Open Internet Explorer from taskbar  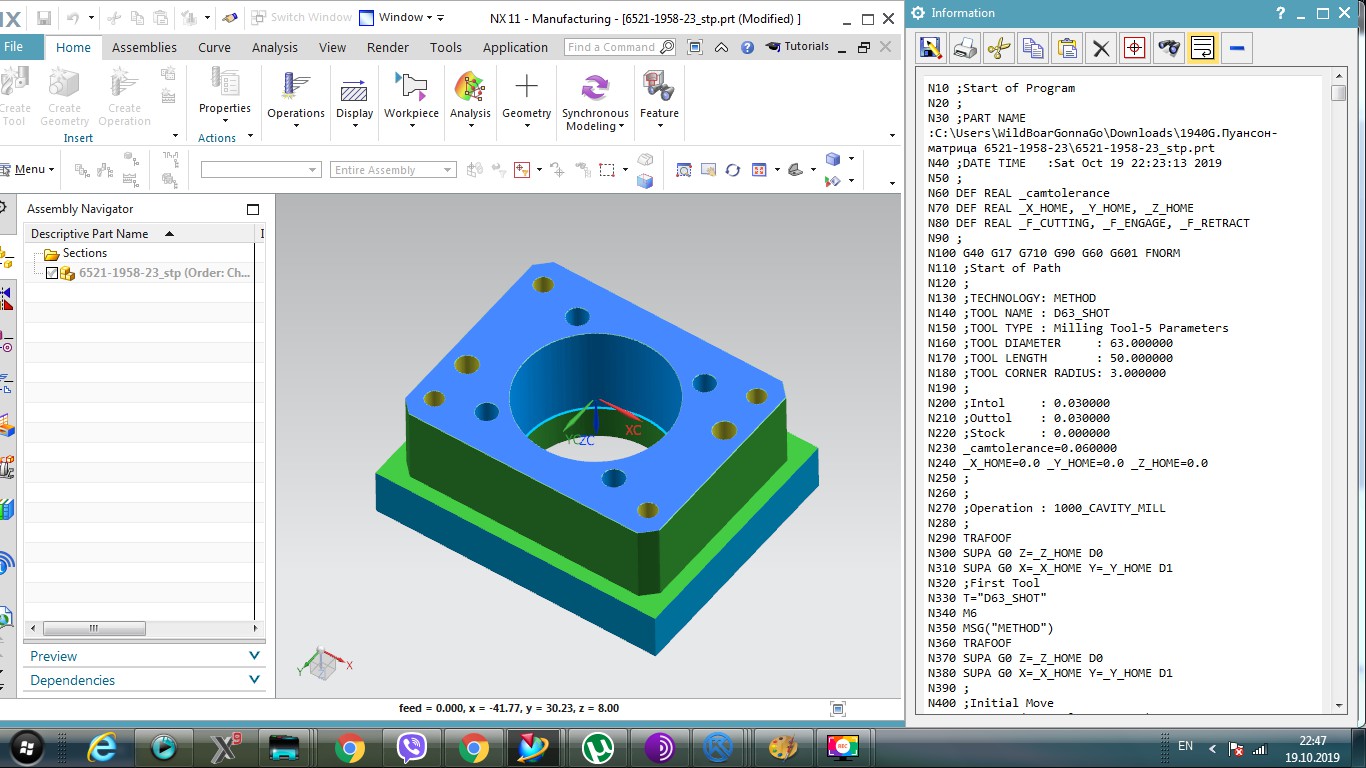click(102, 747)
